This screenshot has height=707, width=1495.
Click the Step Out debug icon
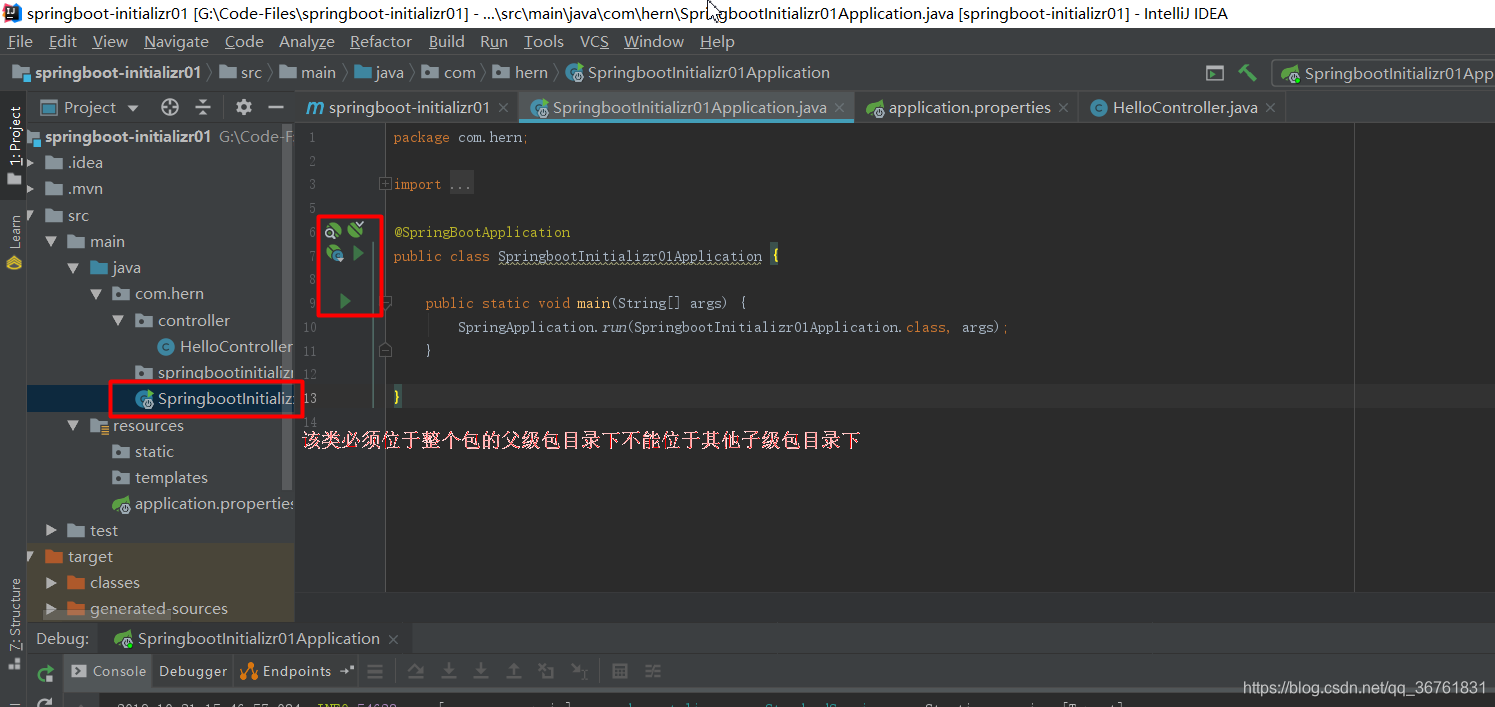[x=514, y=671]
